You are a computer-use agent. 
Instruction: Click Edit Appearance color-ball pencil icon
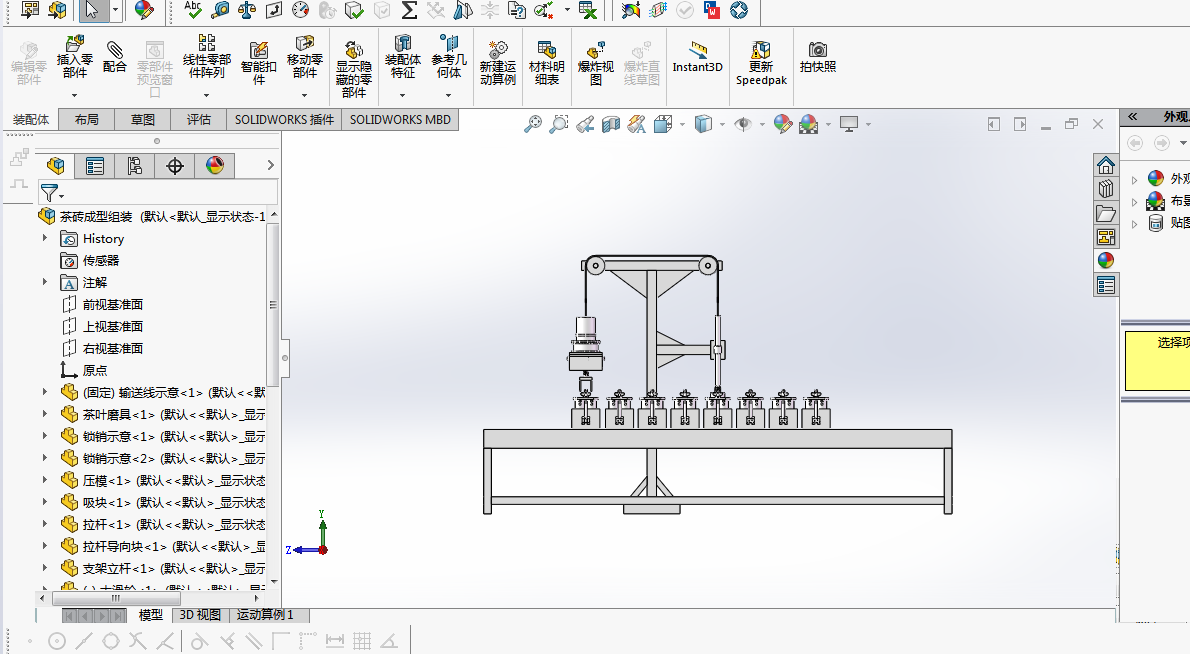coord(782,124)
